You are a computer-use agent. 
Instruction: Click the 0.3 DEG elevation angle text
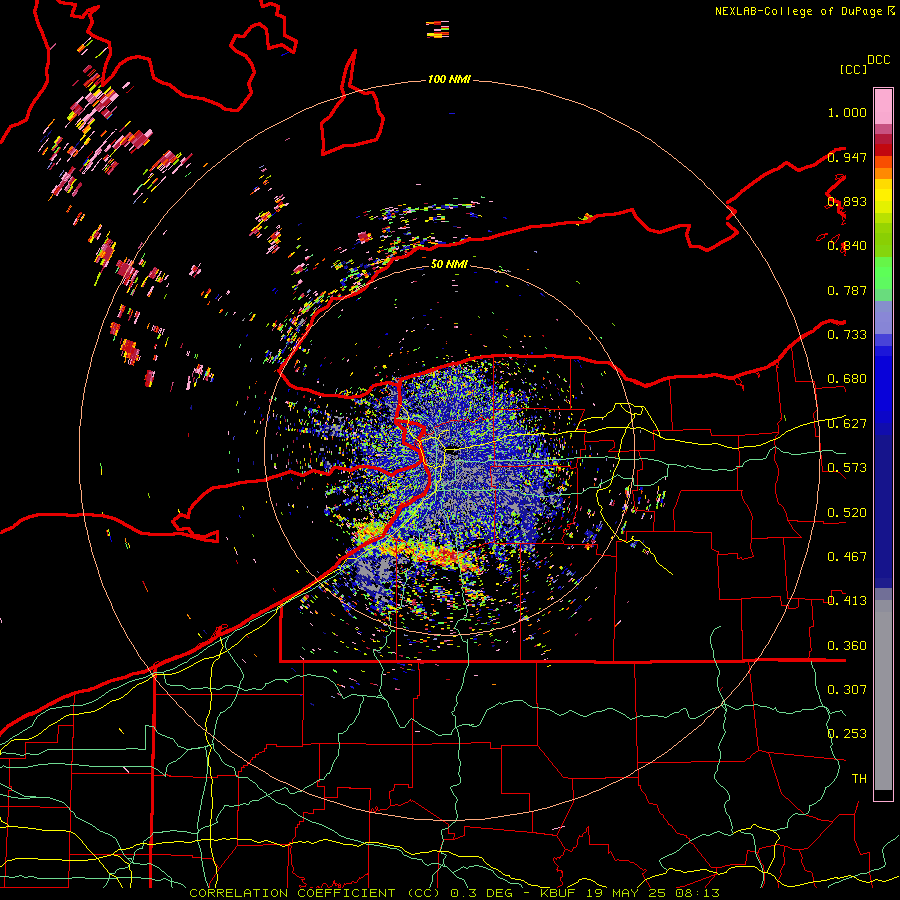pos(482,893)
